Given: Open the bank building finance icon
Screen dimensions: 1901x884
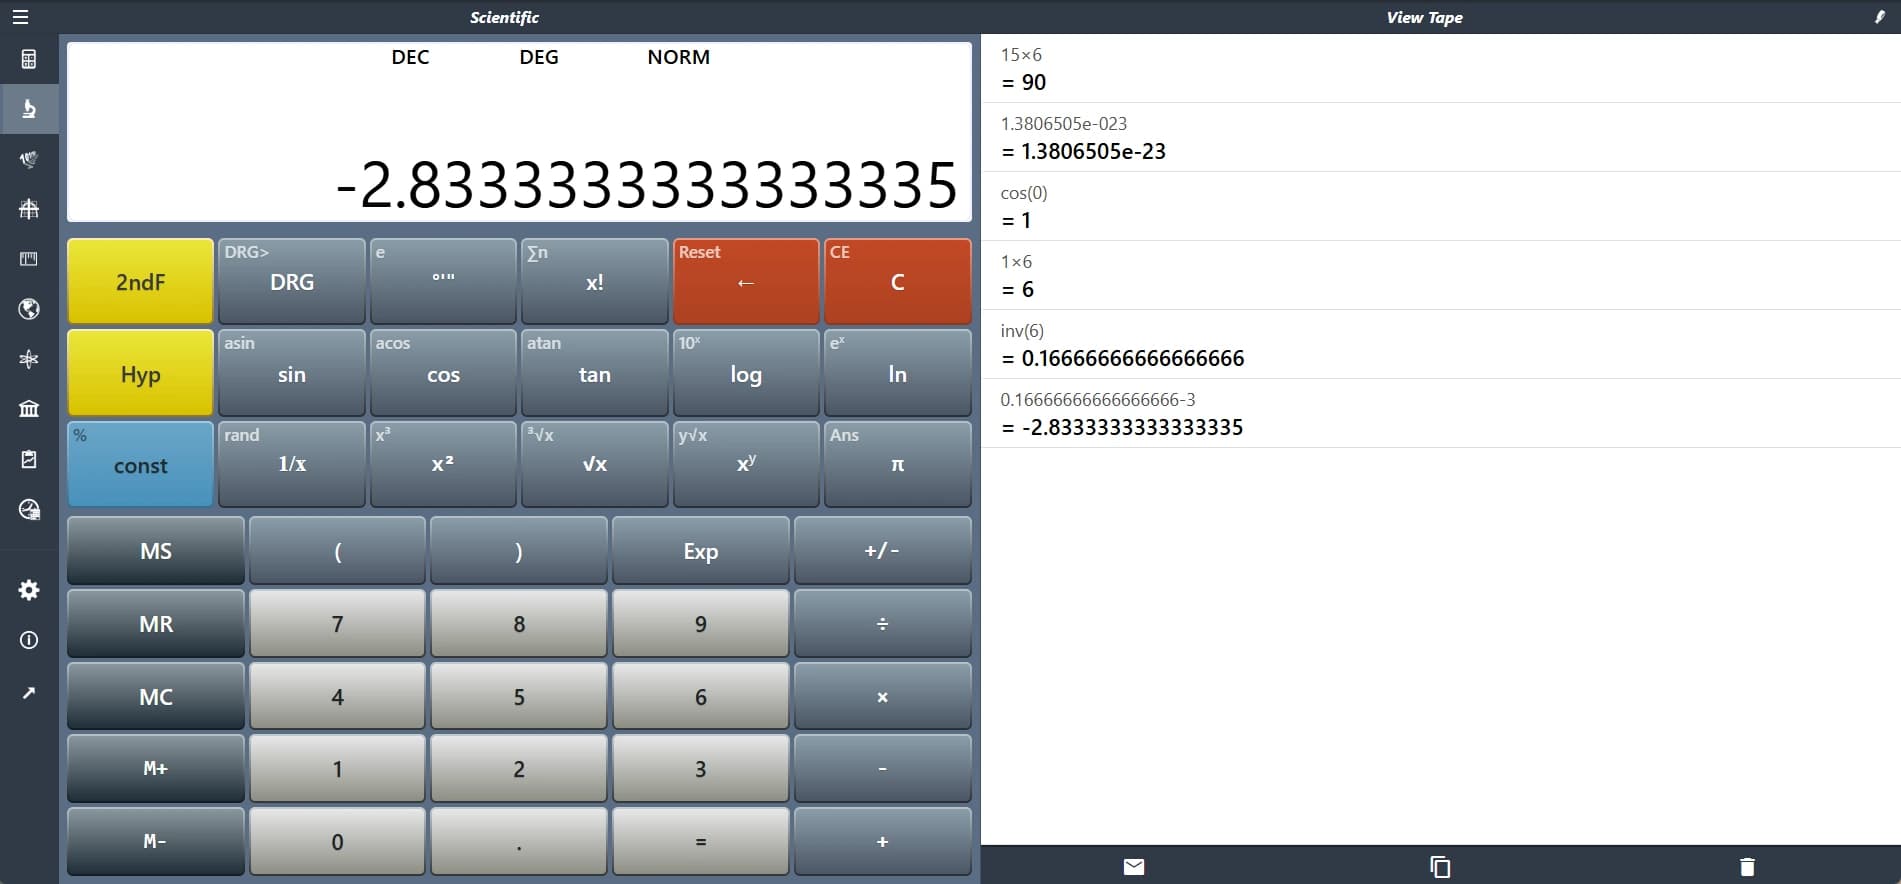Looking at the screenshot, I should pyautogui.click(x=29, y=409).
